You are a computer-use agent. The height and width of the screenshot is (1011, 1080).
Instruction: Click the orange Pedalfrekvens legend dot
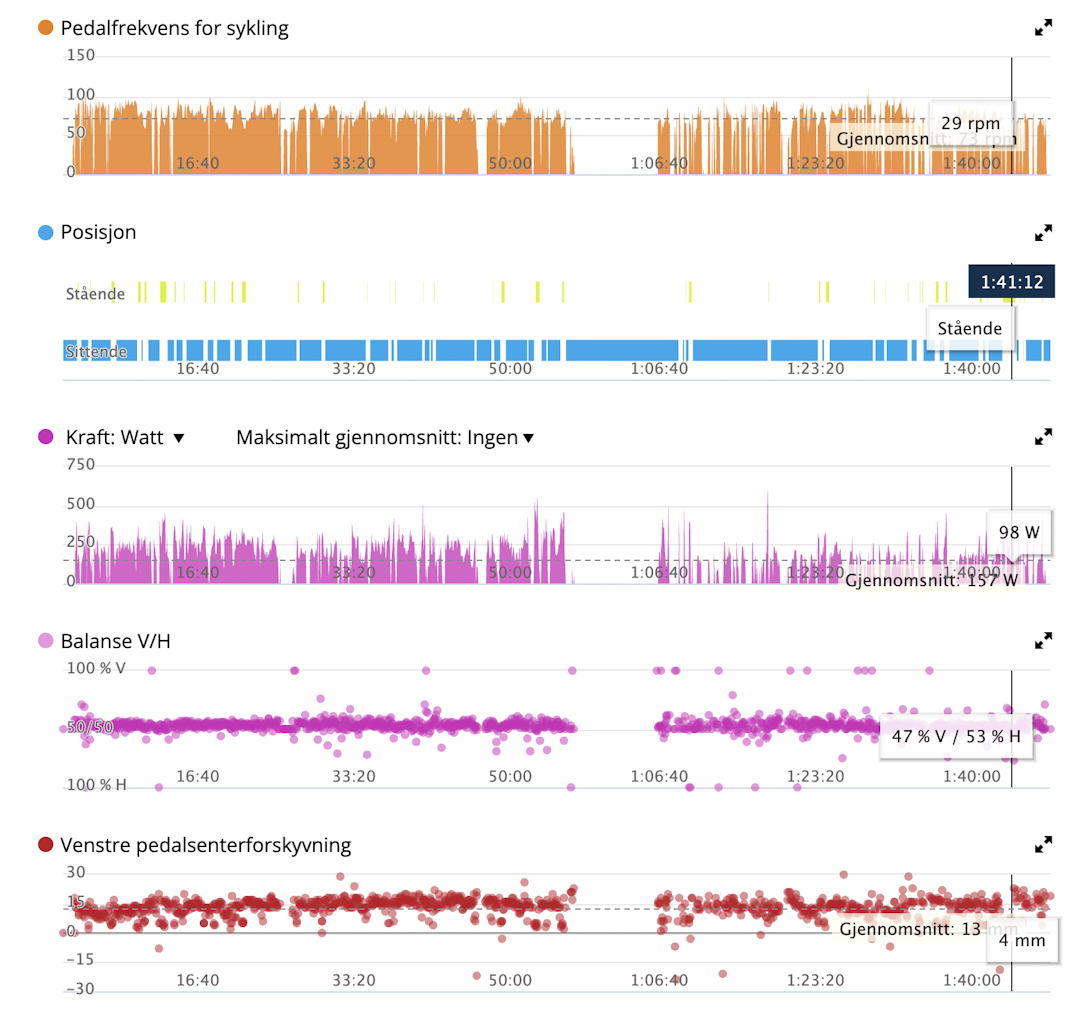44,27
